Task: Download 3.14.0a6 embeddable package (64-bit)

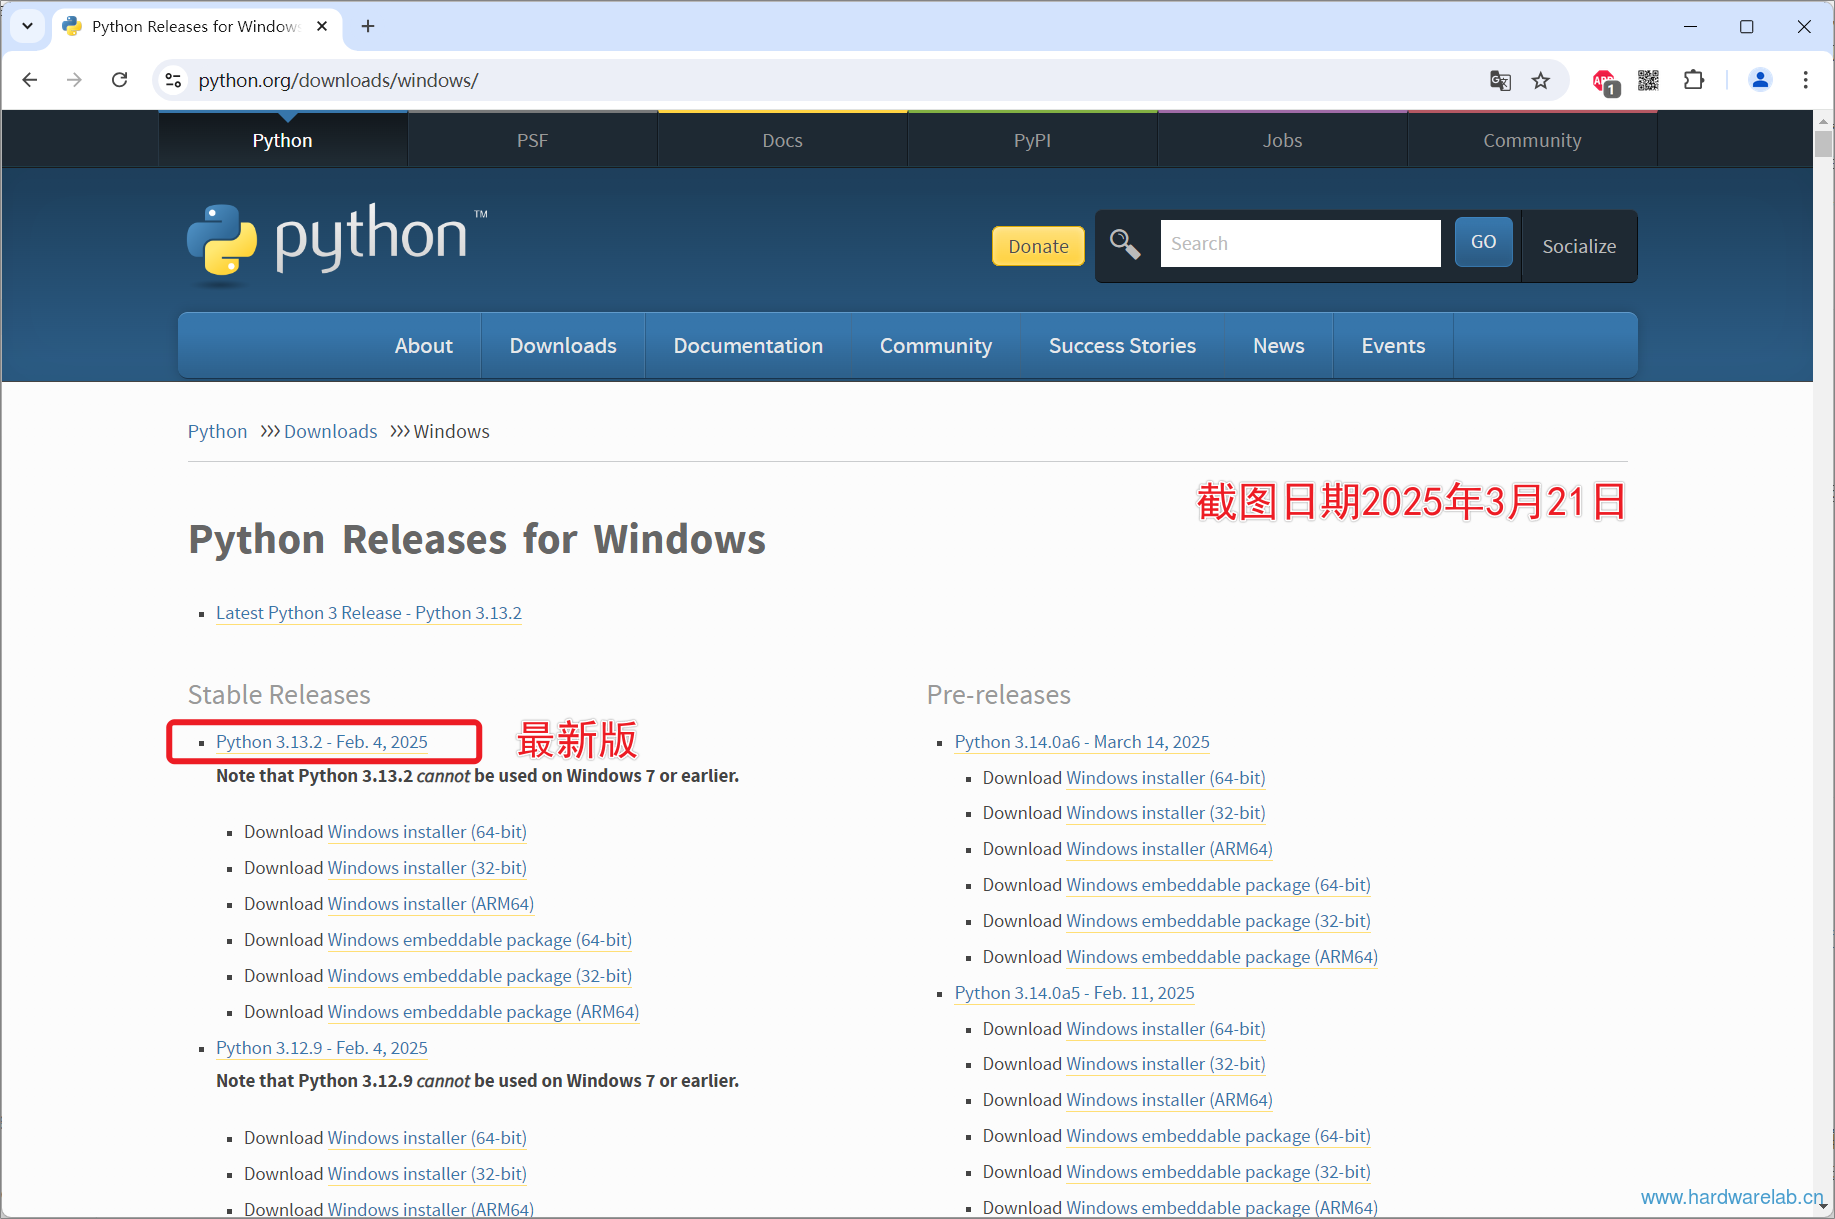Action: click(x=1218, y=885)
